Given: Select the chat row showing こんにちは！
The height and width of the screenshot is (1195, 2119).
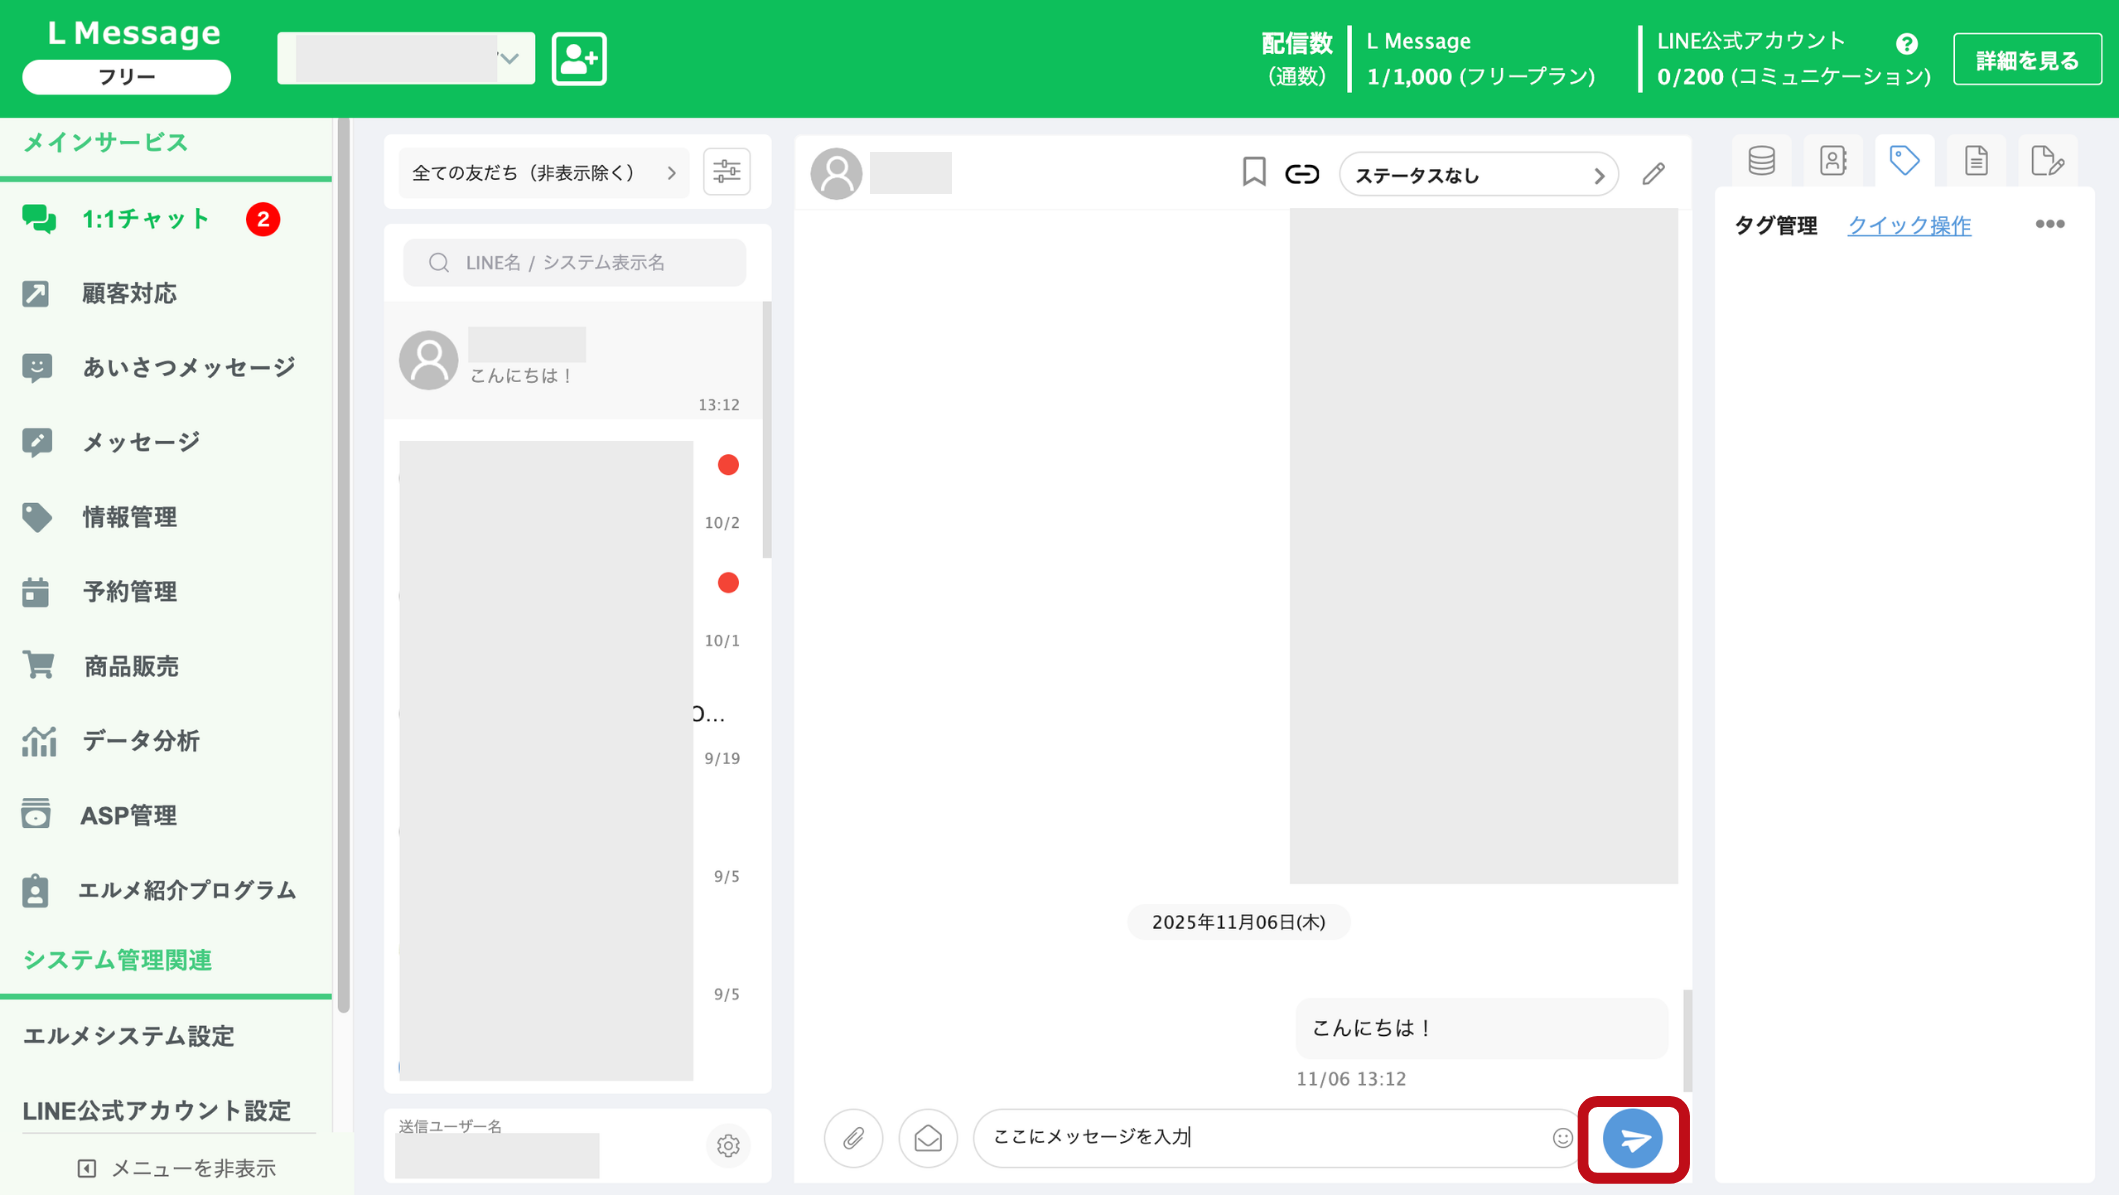Looking at the screenshot, I should (573, 361).
